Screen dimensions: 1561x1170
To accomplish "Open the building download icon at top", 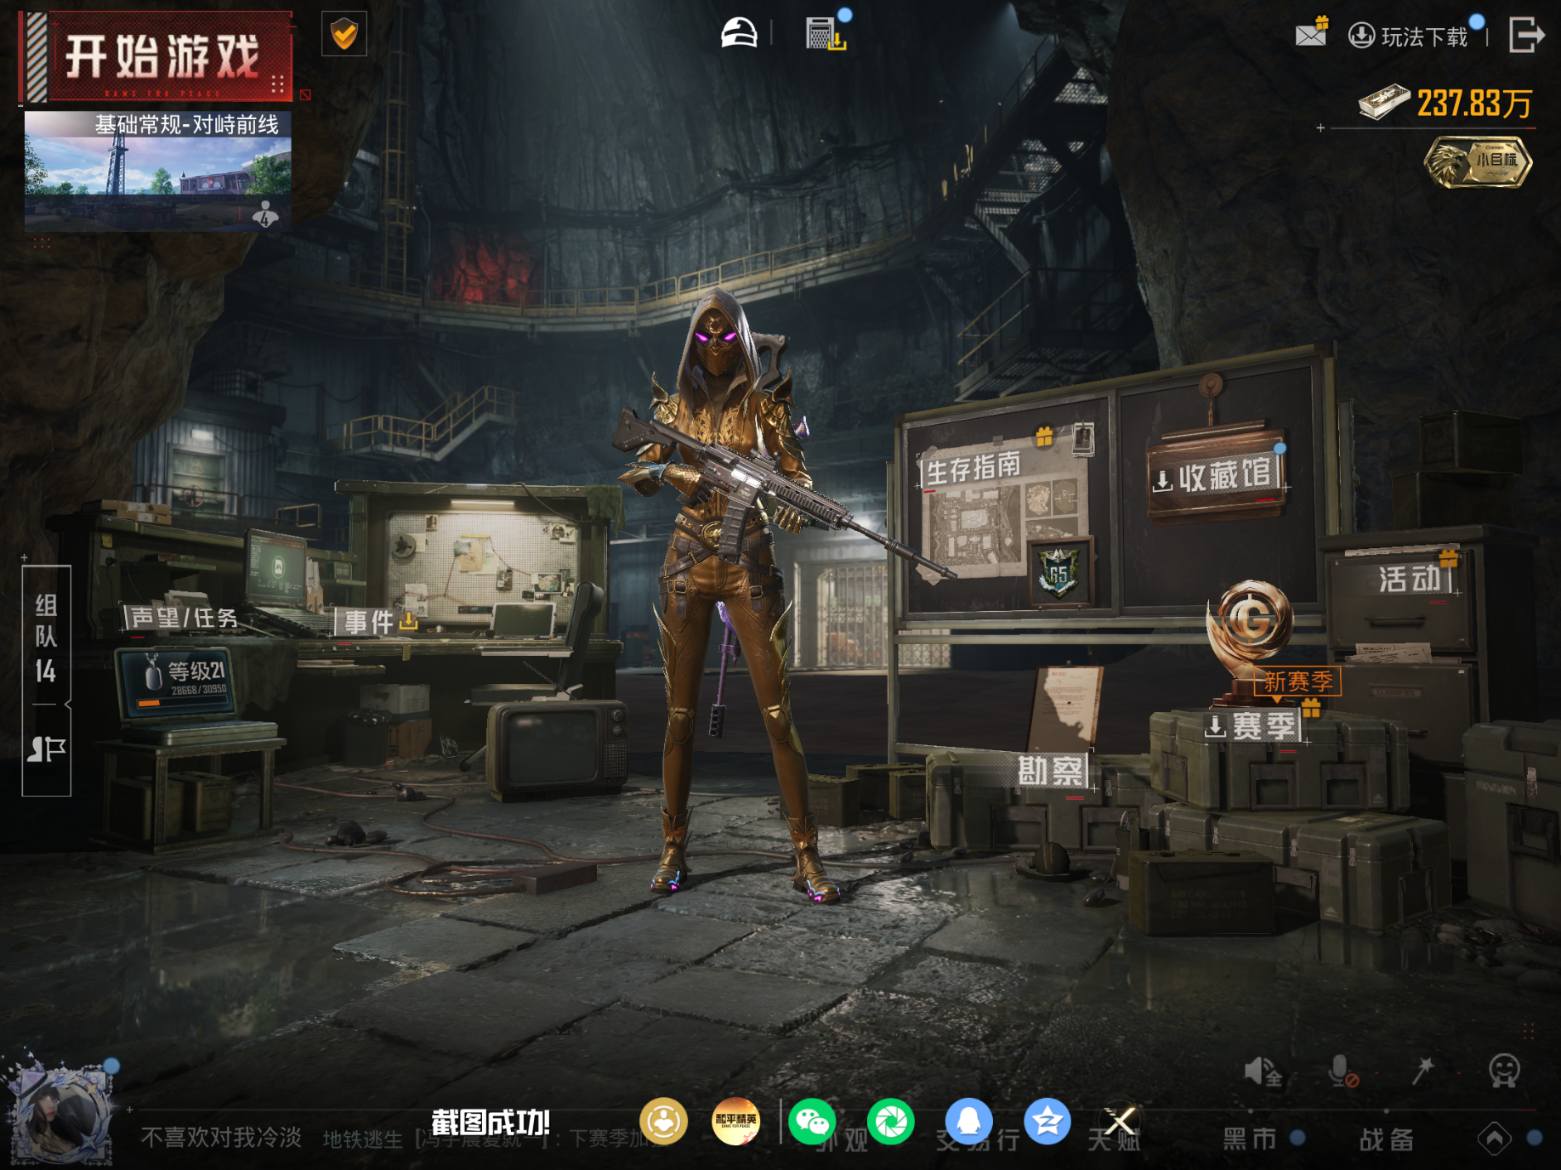I will (825, 33).
